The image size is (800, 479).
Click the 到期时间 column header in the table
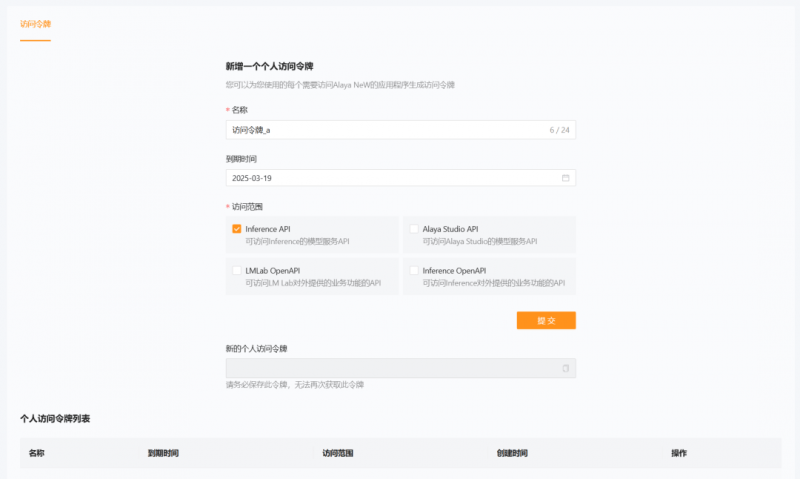163,453
